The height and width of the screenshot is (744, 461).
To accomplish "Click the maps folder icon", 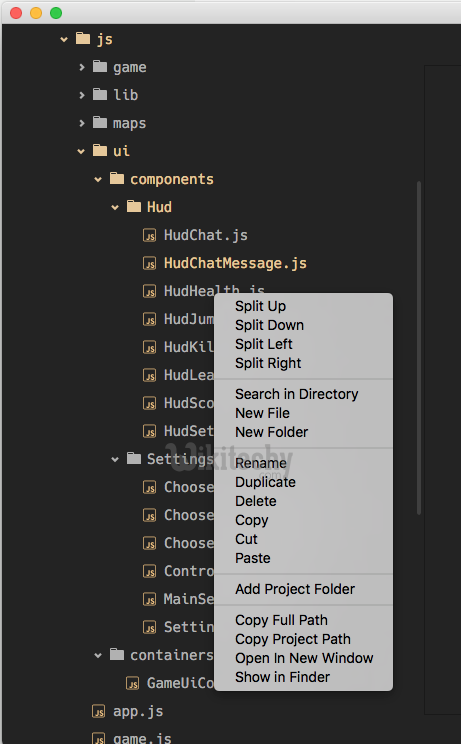I will point(100,122).
